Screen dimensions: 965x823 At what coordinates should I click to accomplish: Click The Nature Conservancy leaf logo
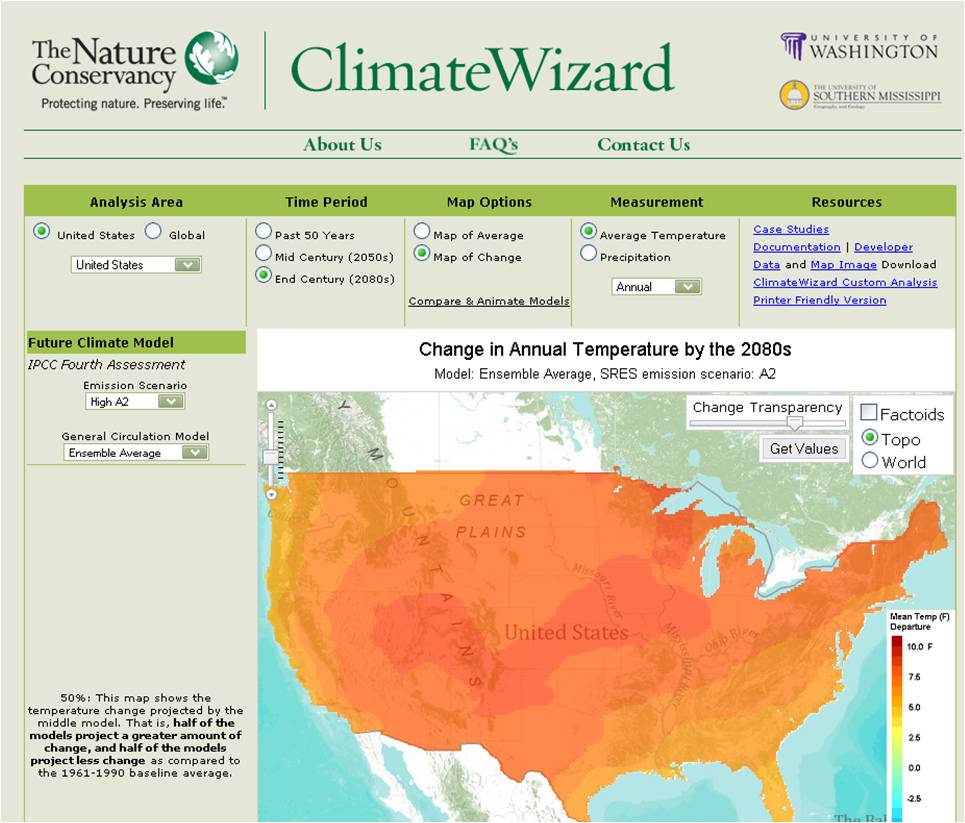[x=211, y=58]
